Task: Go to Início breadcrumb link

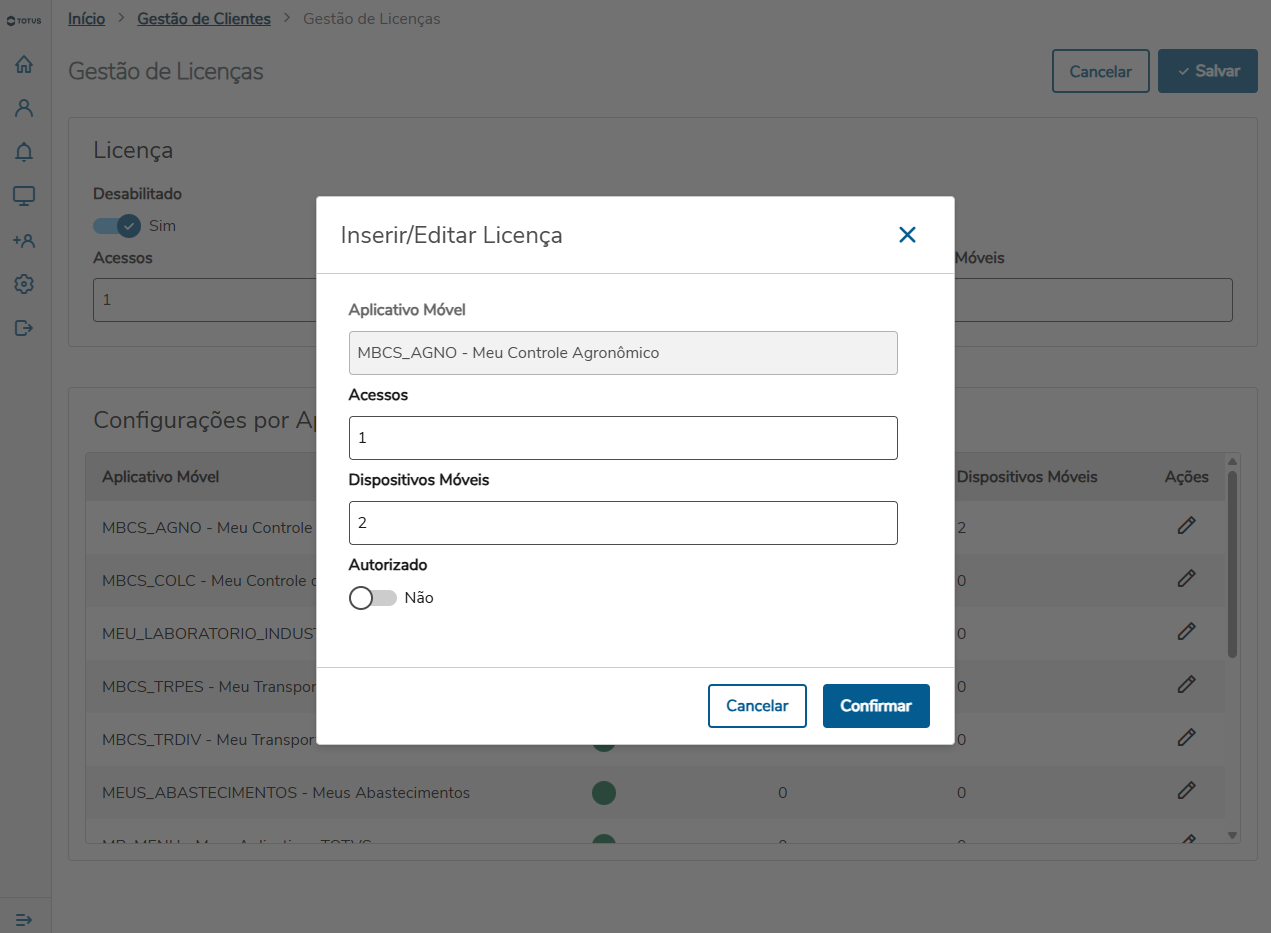Action: coord(86,19)
